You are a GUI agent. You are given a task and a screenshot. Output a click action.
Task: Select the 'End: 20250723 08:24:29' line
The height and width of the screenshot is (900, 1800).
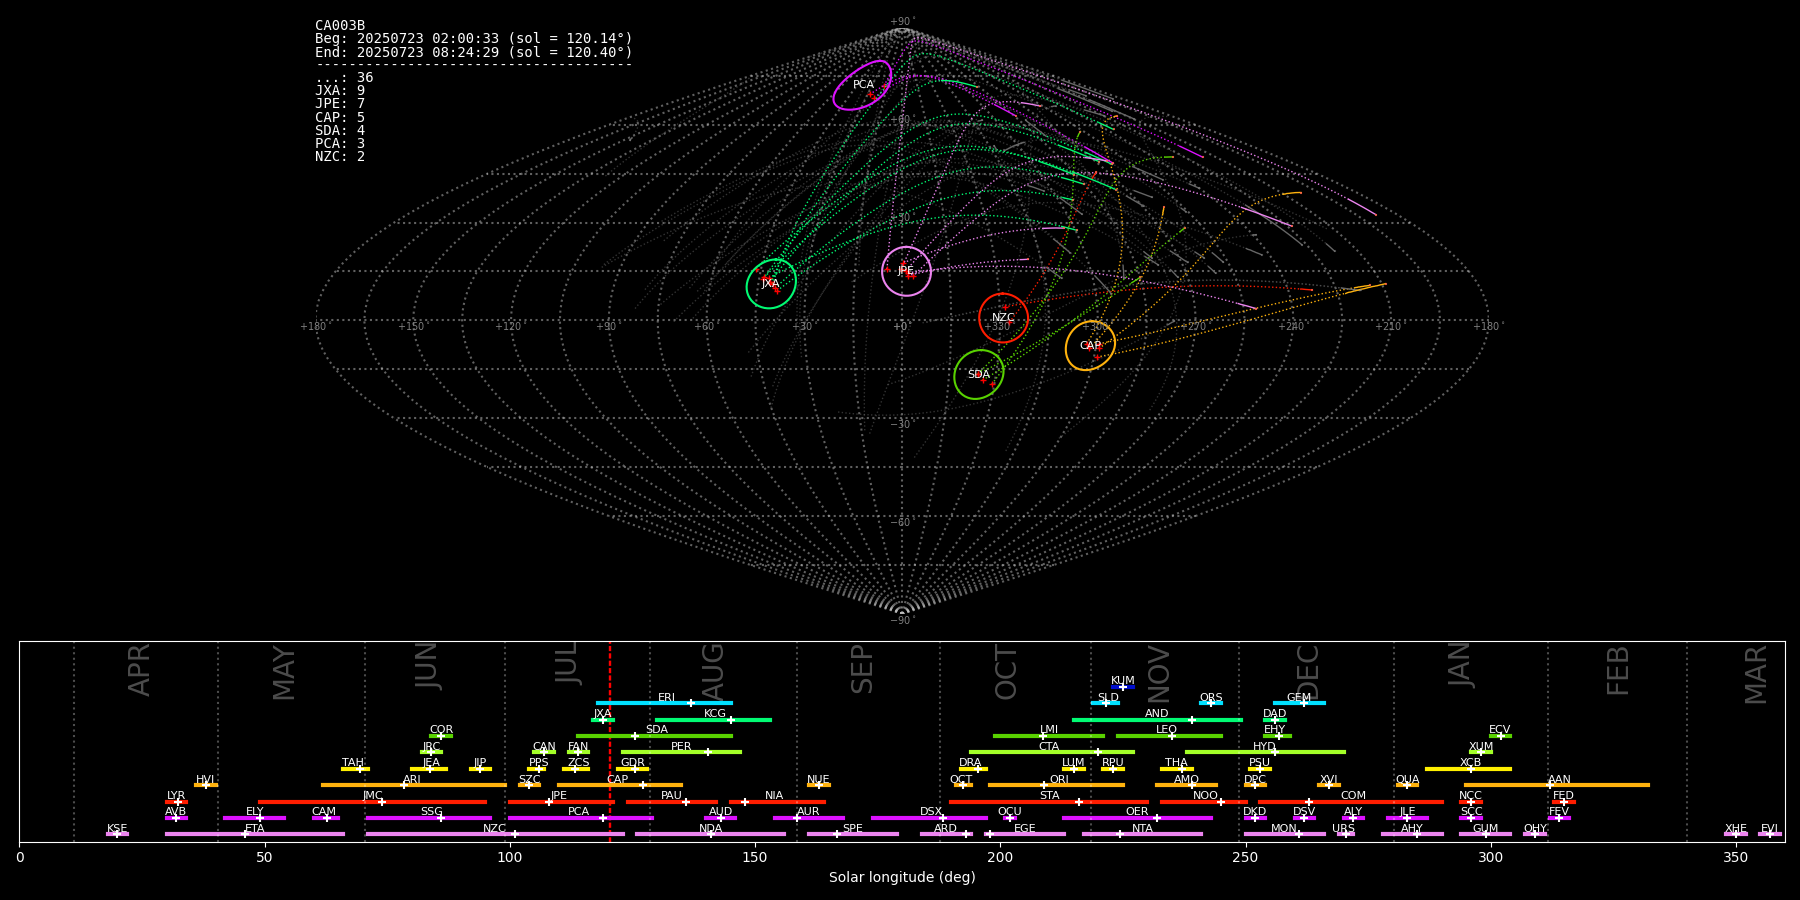click(x=474, y=52)
